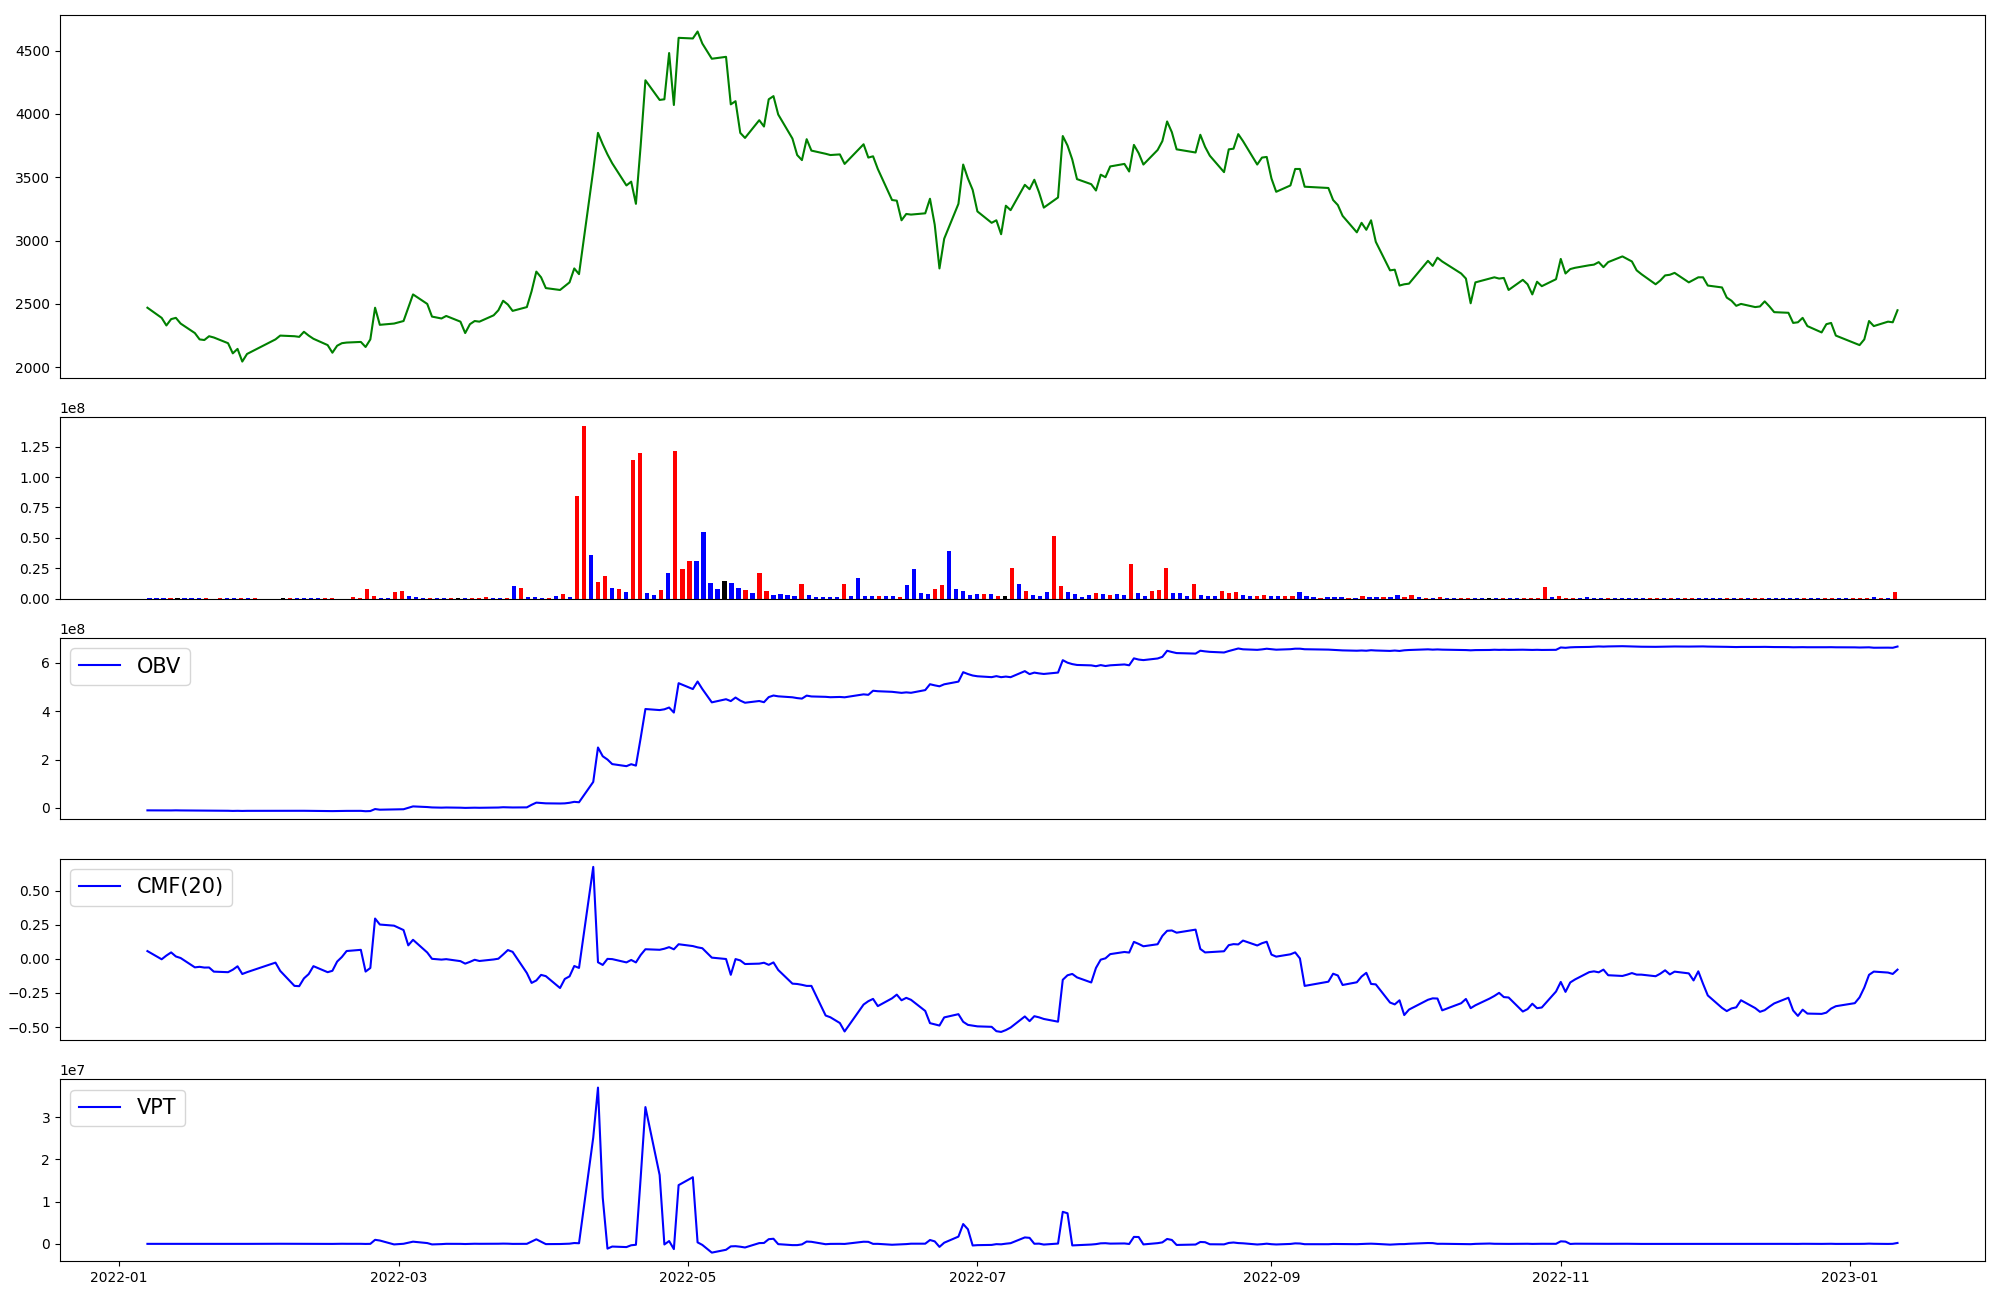Screen dimensions: 2000x1300
Task: Click the 1e7 exponent above VPT chart
Action: (x=72, y=1070)
